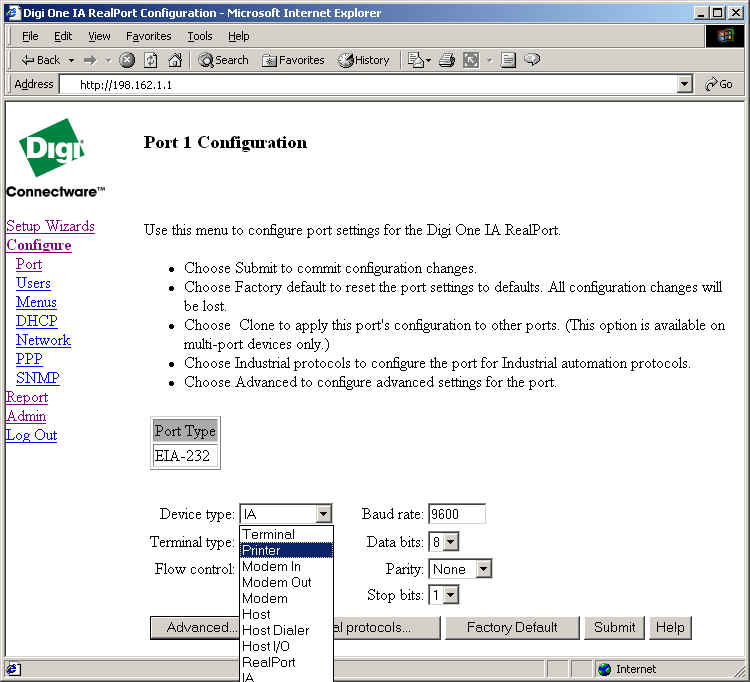Viewport: 750px width, 682px height.
Task: Click the Mail toolbar icon
Action: tap(415, 60)
